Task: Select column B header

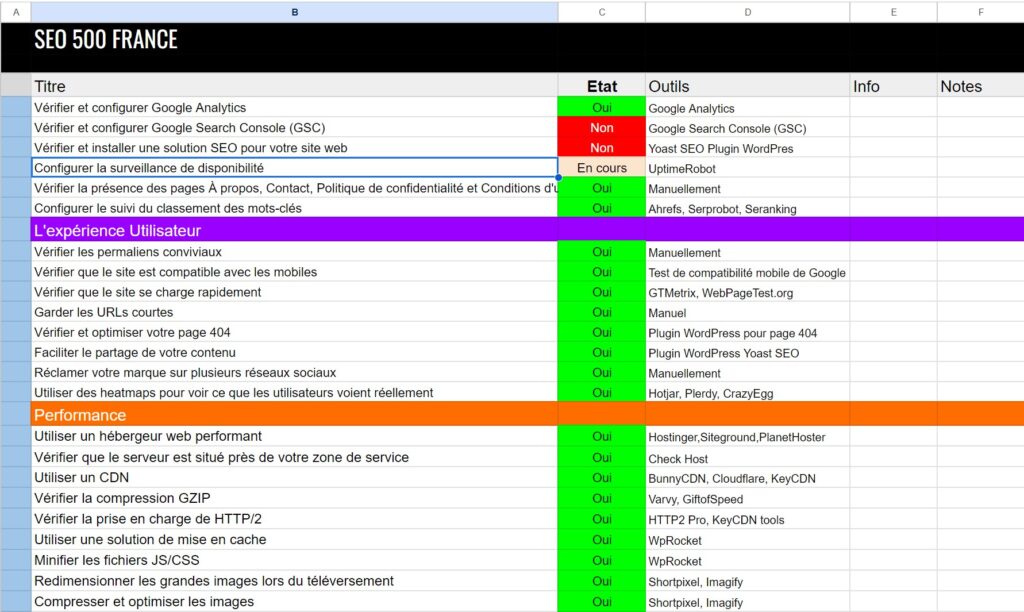Action: [295, 12]
